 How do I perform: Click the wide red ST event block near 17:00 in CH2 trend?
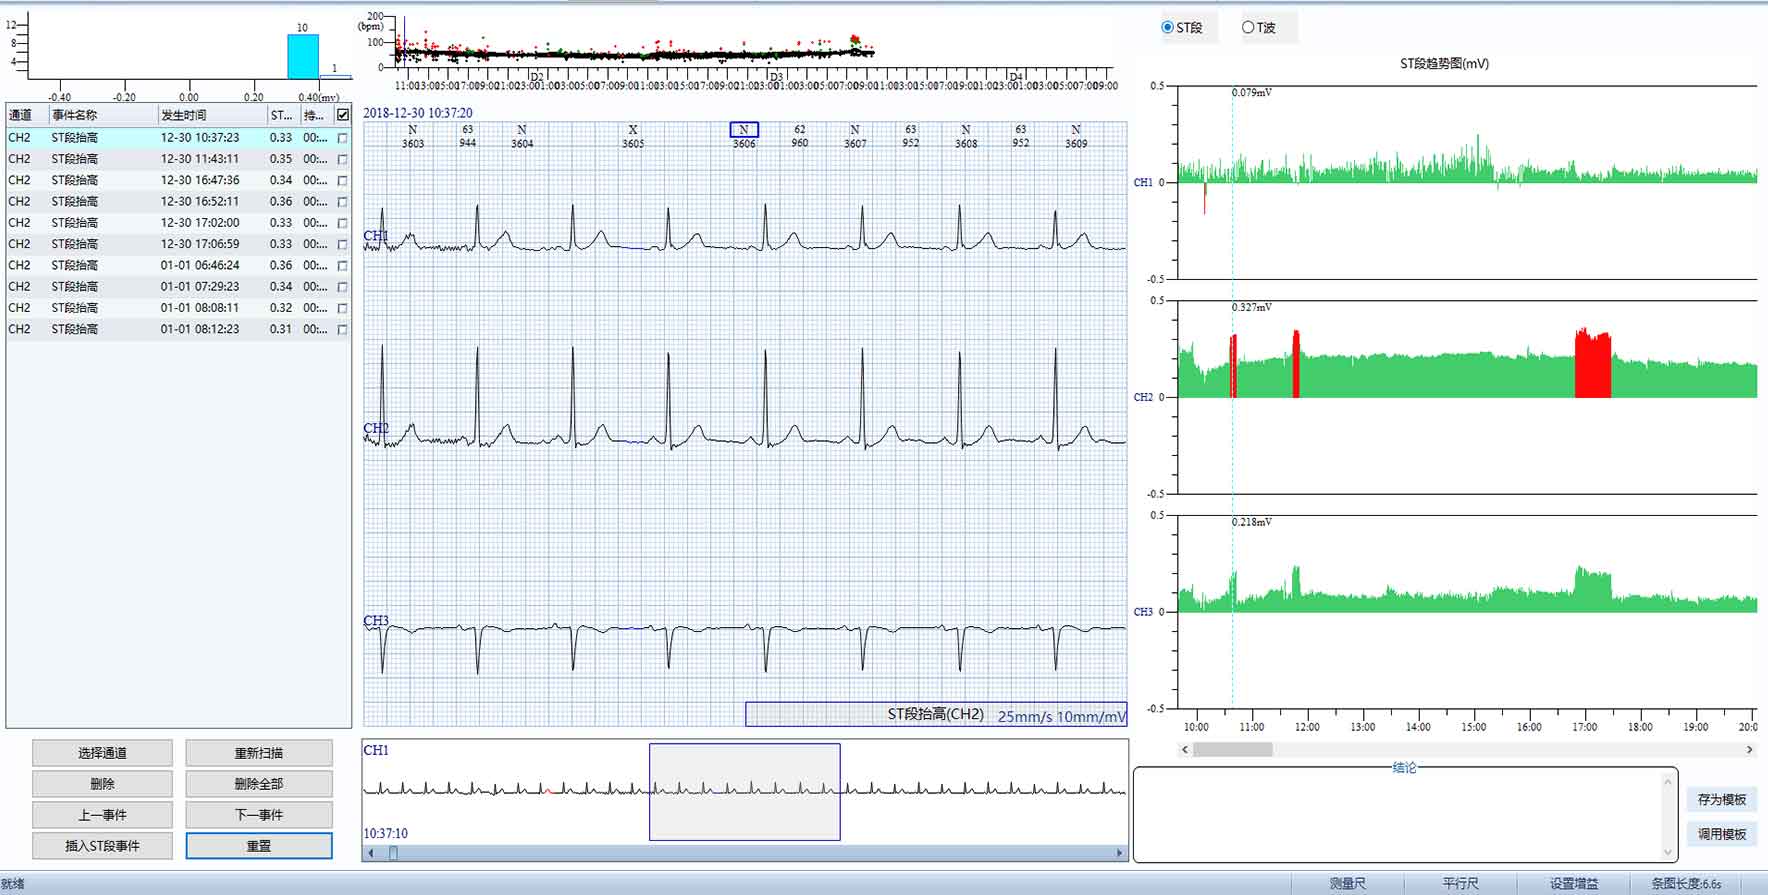click(1593, 363)
